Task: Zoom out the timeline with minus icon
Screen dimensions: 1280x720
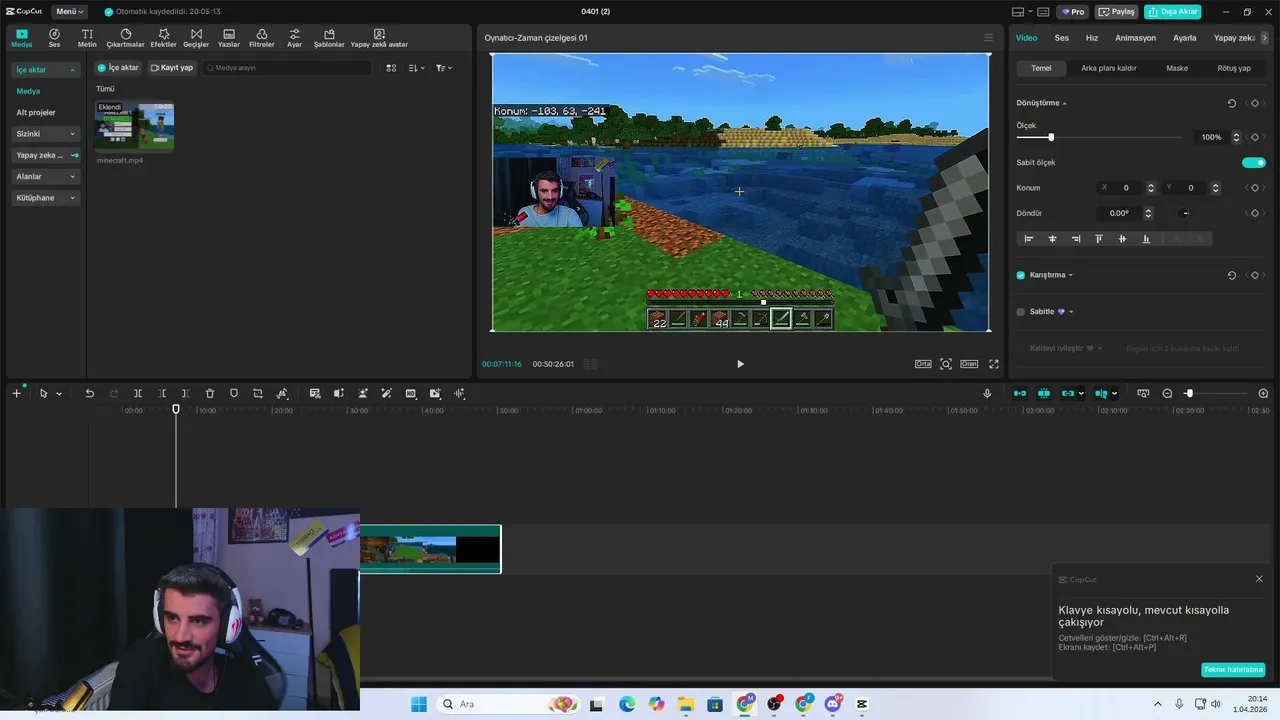Action: point(1167,394)
